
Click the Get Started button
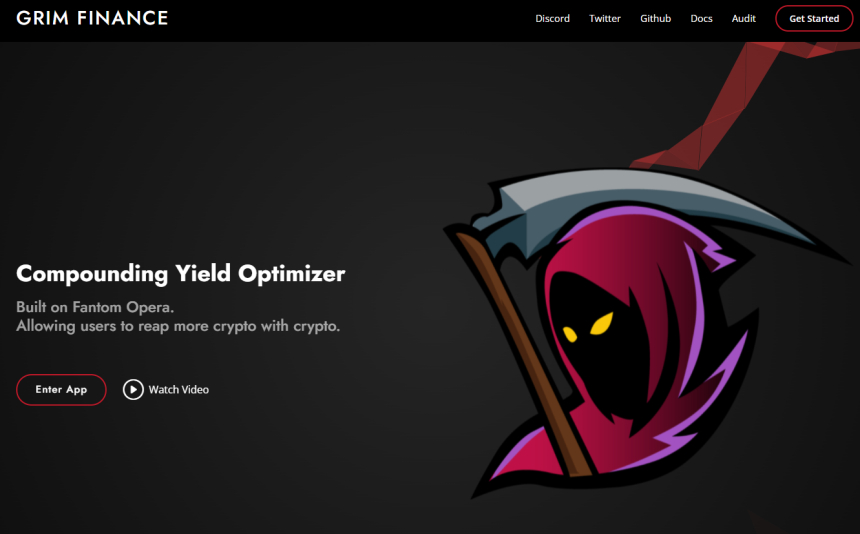pyautogui.click(x=814, y=19)
